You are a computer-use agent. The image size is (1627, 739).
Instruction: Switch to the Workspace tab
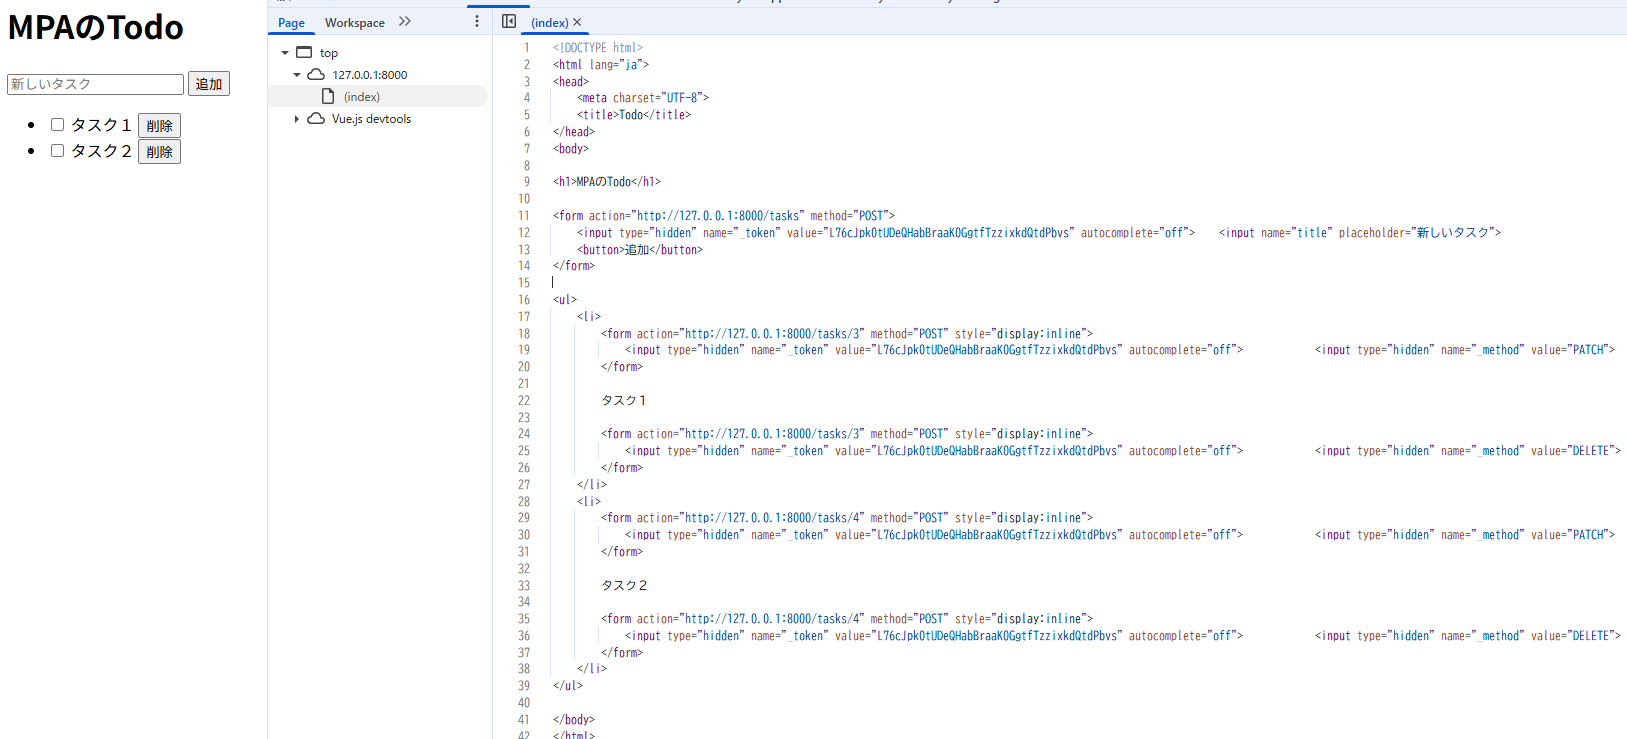pos(354,23)
